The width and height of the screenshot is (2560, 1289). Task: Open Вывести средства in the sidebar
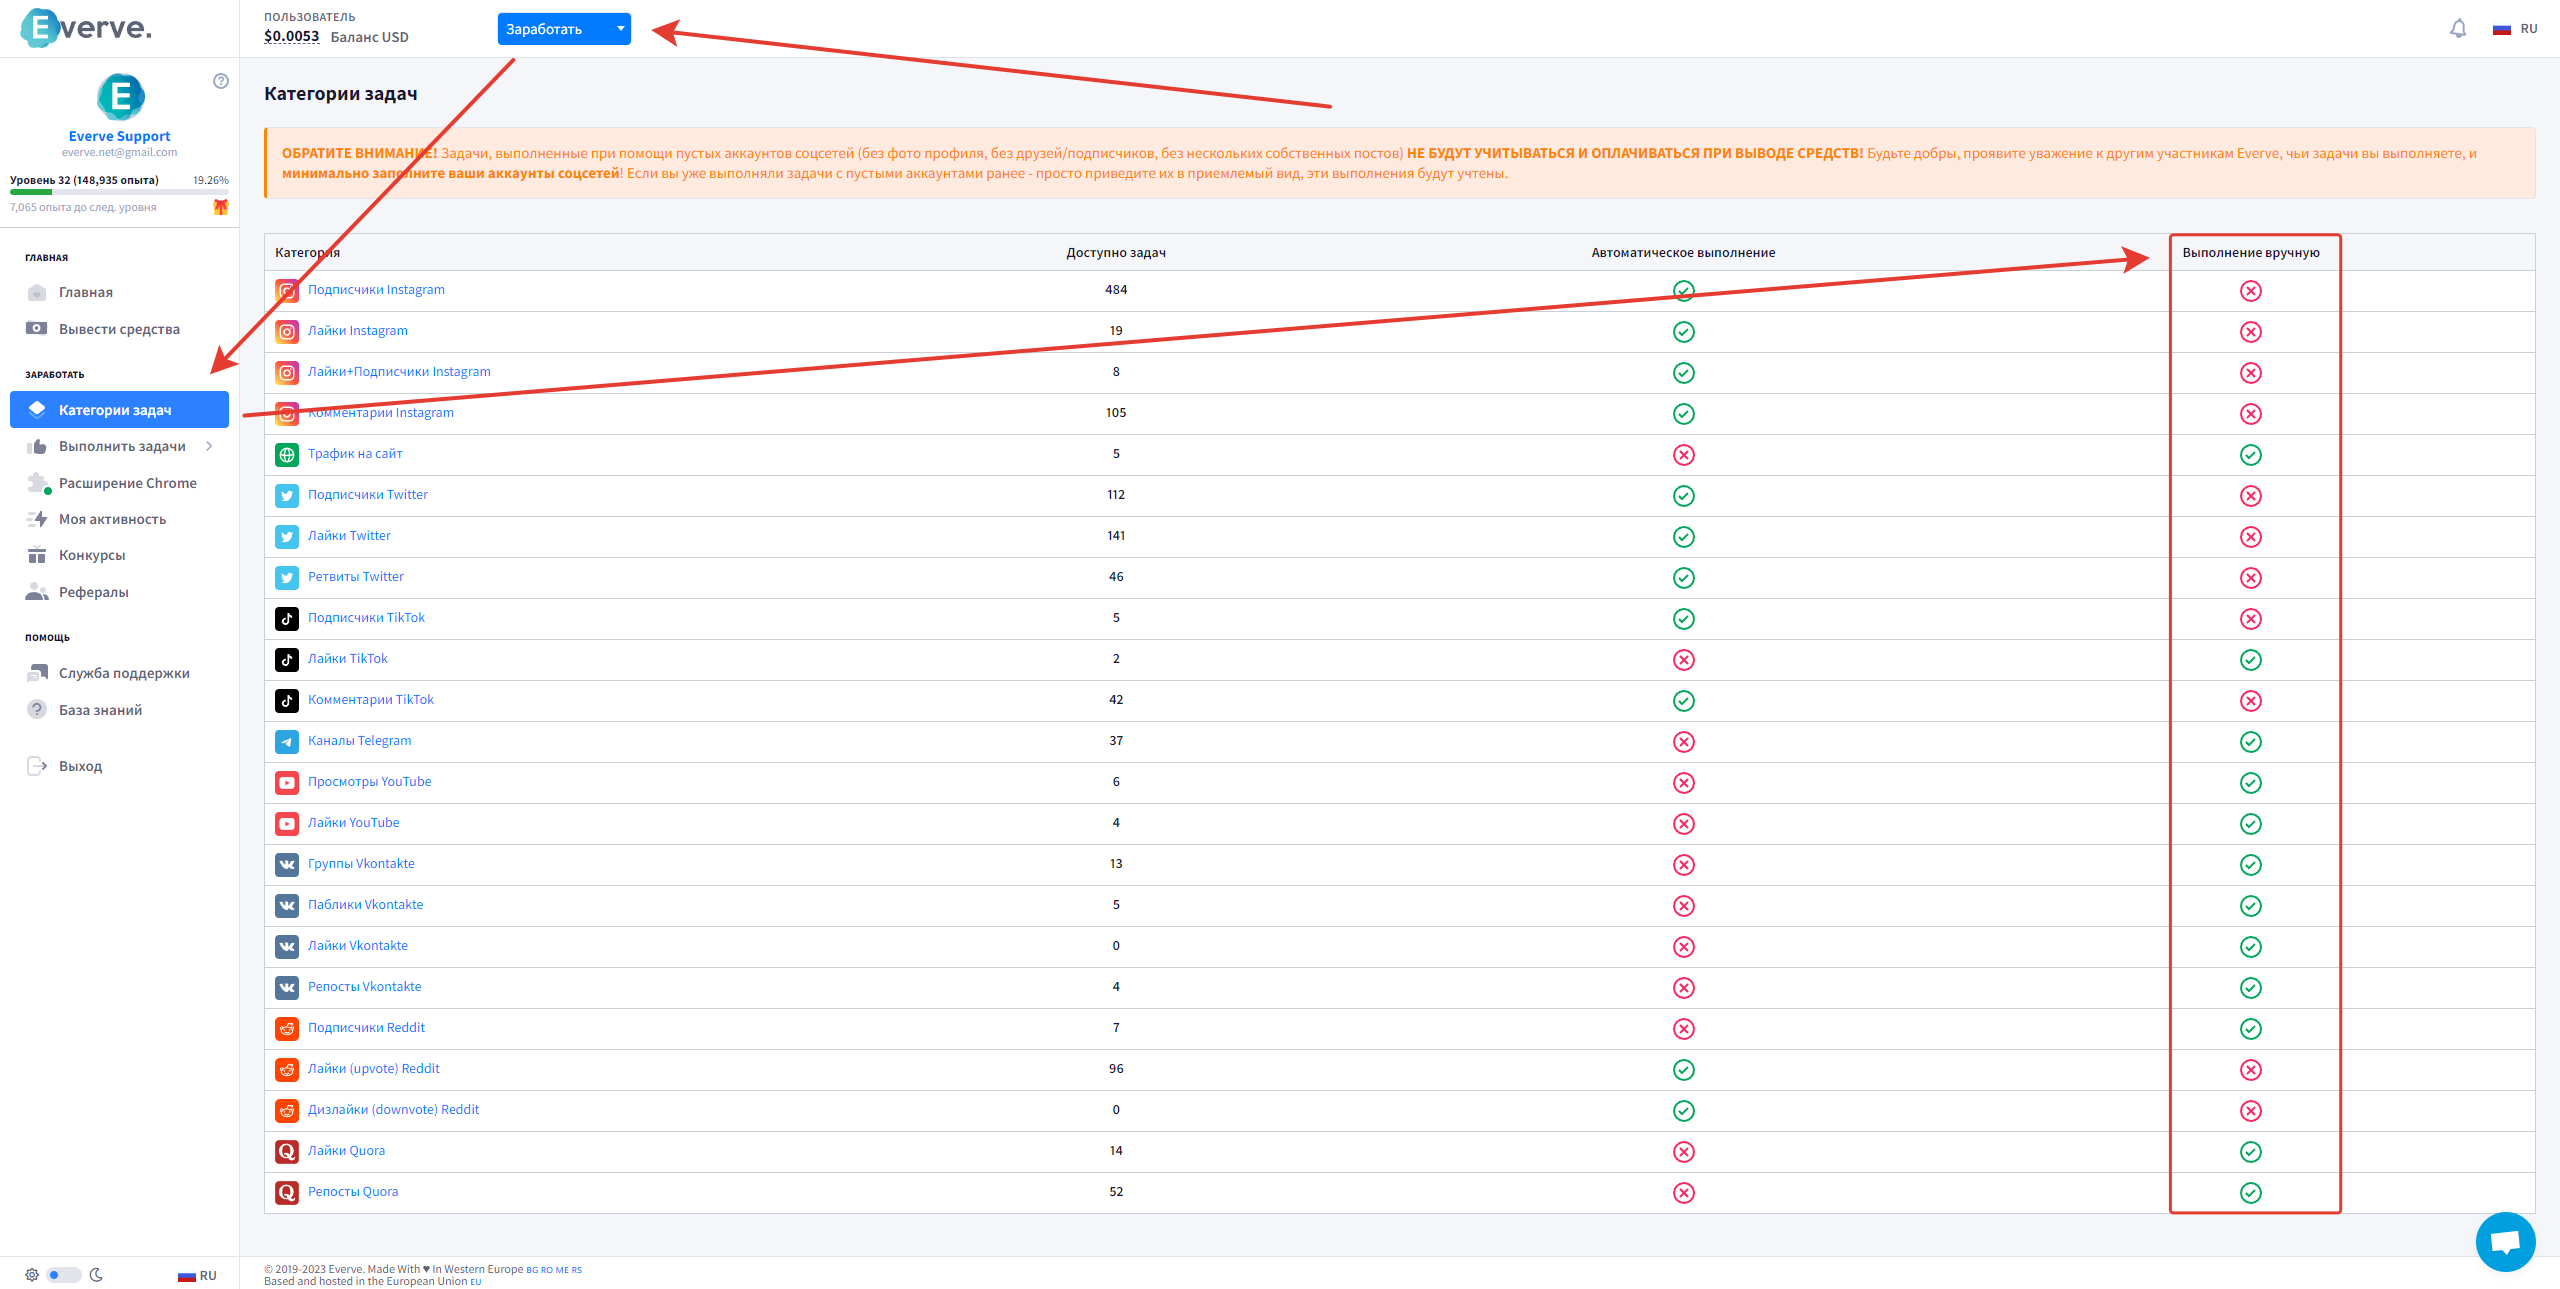(120, 329)
